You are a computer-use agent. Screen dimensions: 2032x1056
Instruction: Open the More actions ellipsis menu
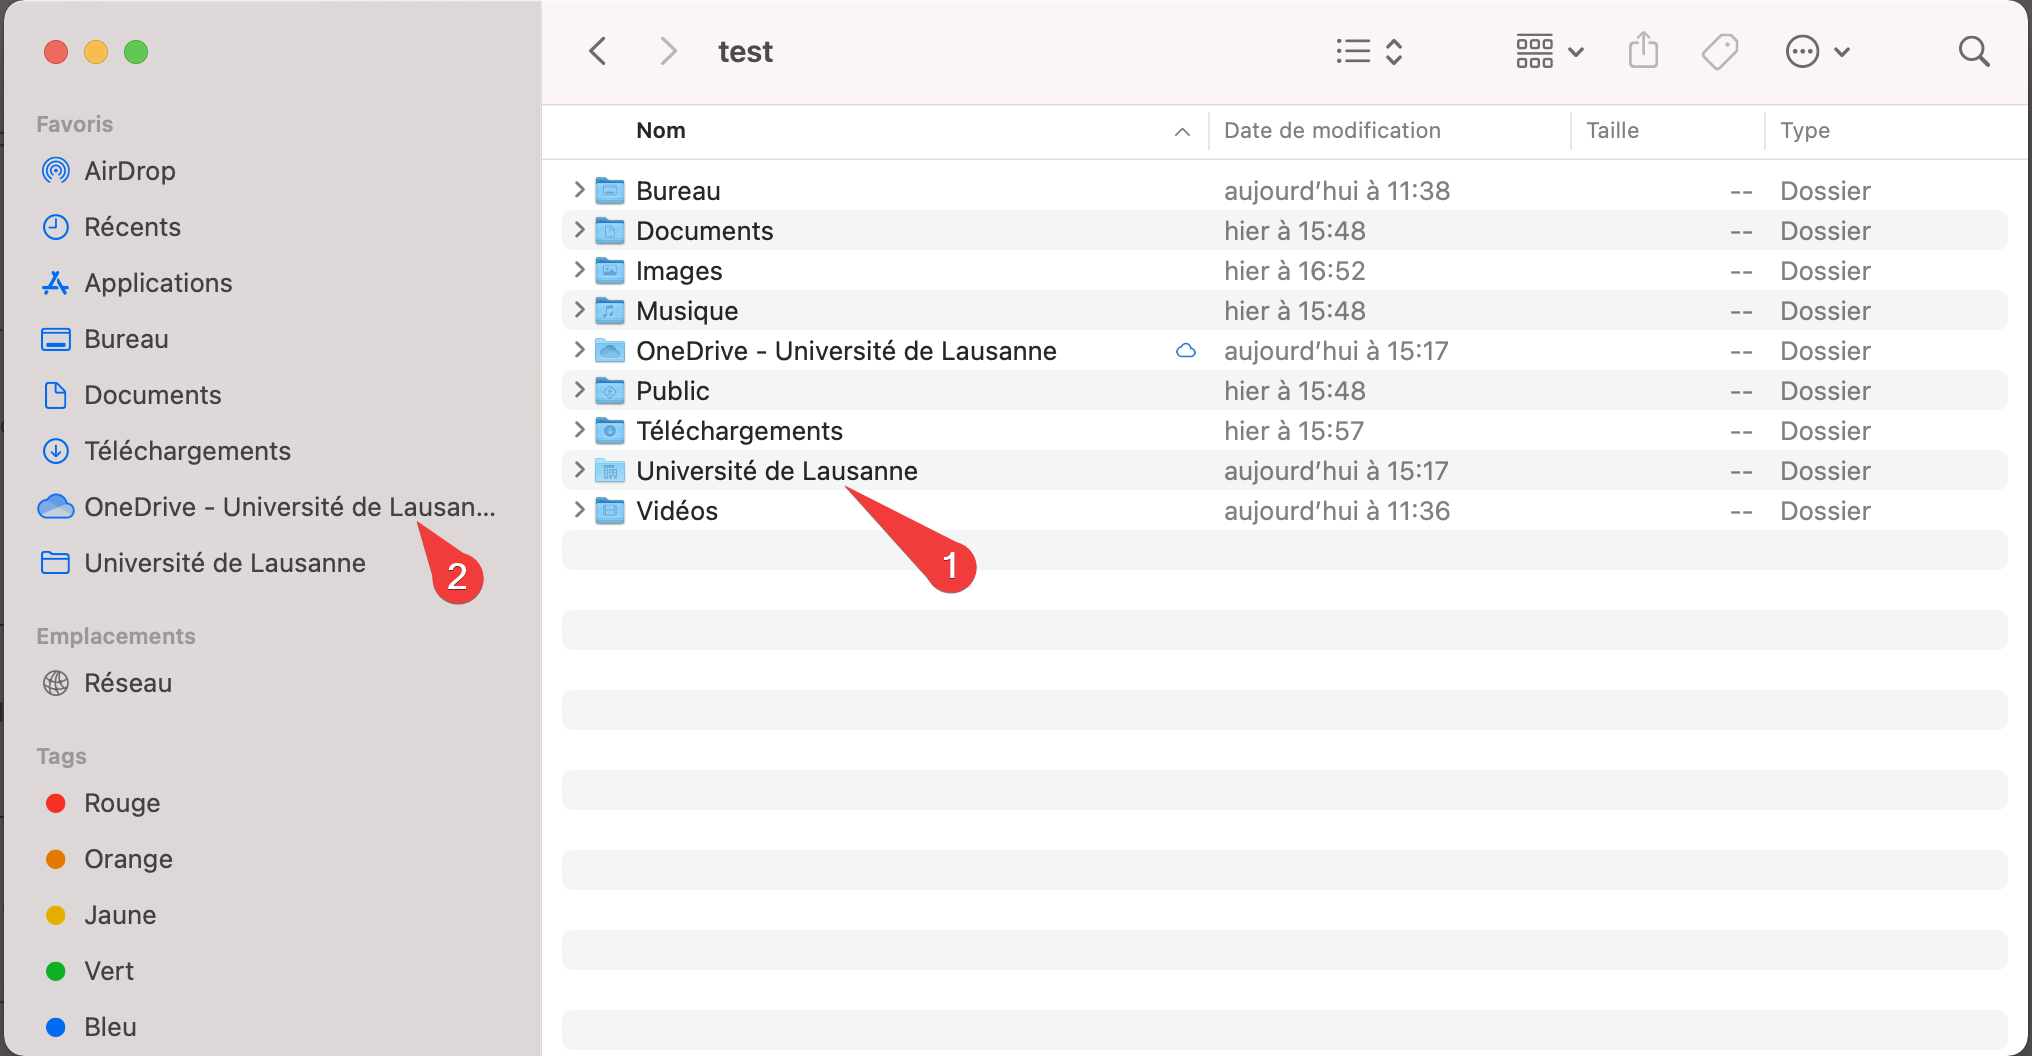[1817, 51]
